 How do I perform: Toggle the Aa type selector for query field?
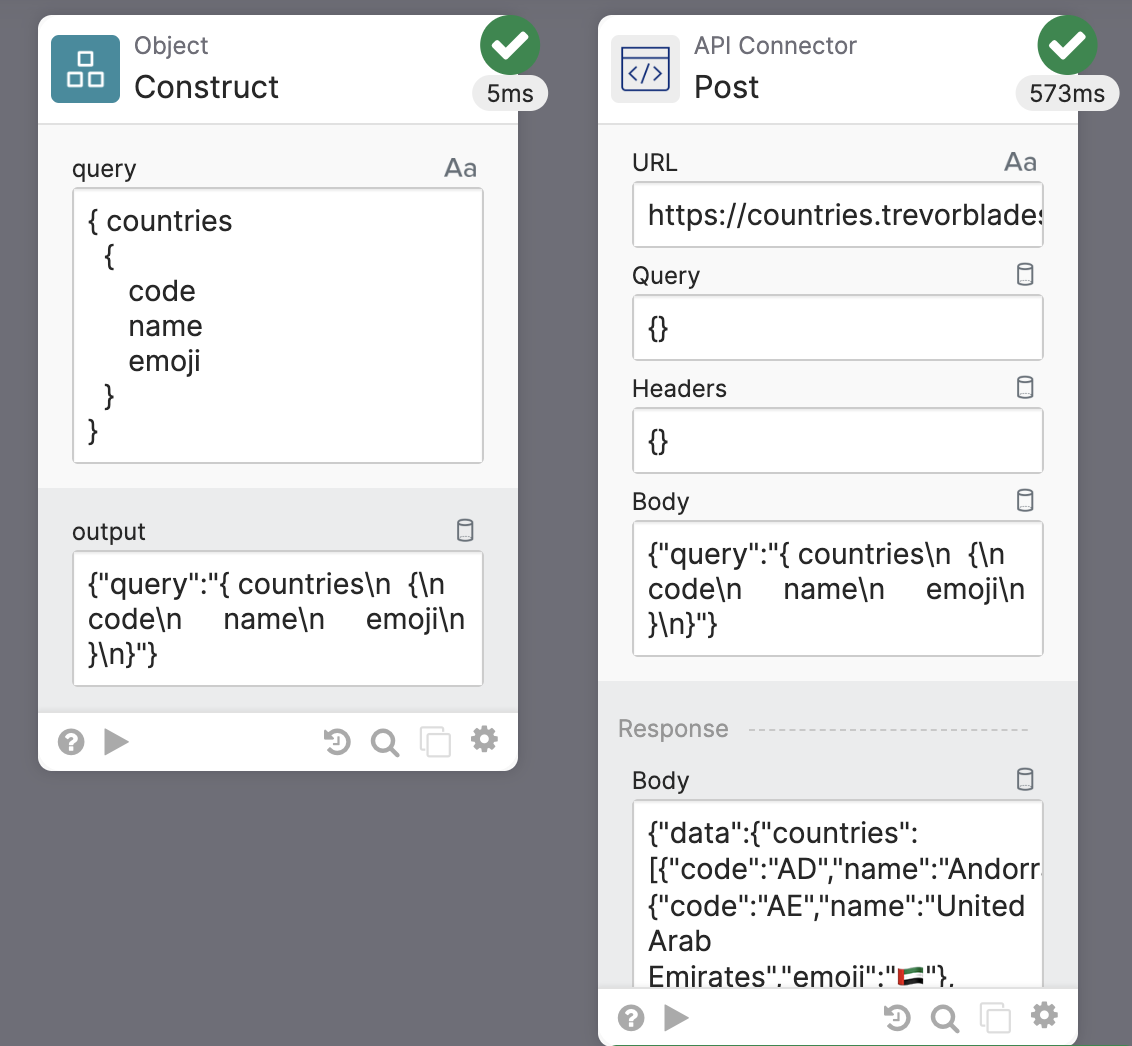pyautogui.click(x=460, y=169)
